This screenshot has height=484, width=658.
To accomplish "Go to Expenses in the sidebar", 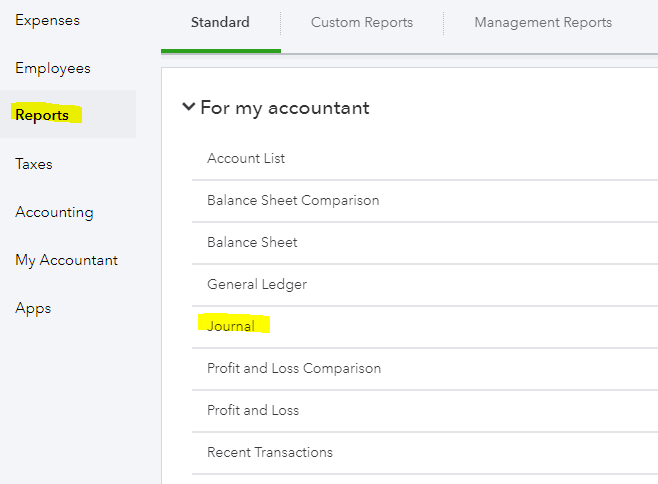I will tap(47, 20).
